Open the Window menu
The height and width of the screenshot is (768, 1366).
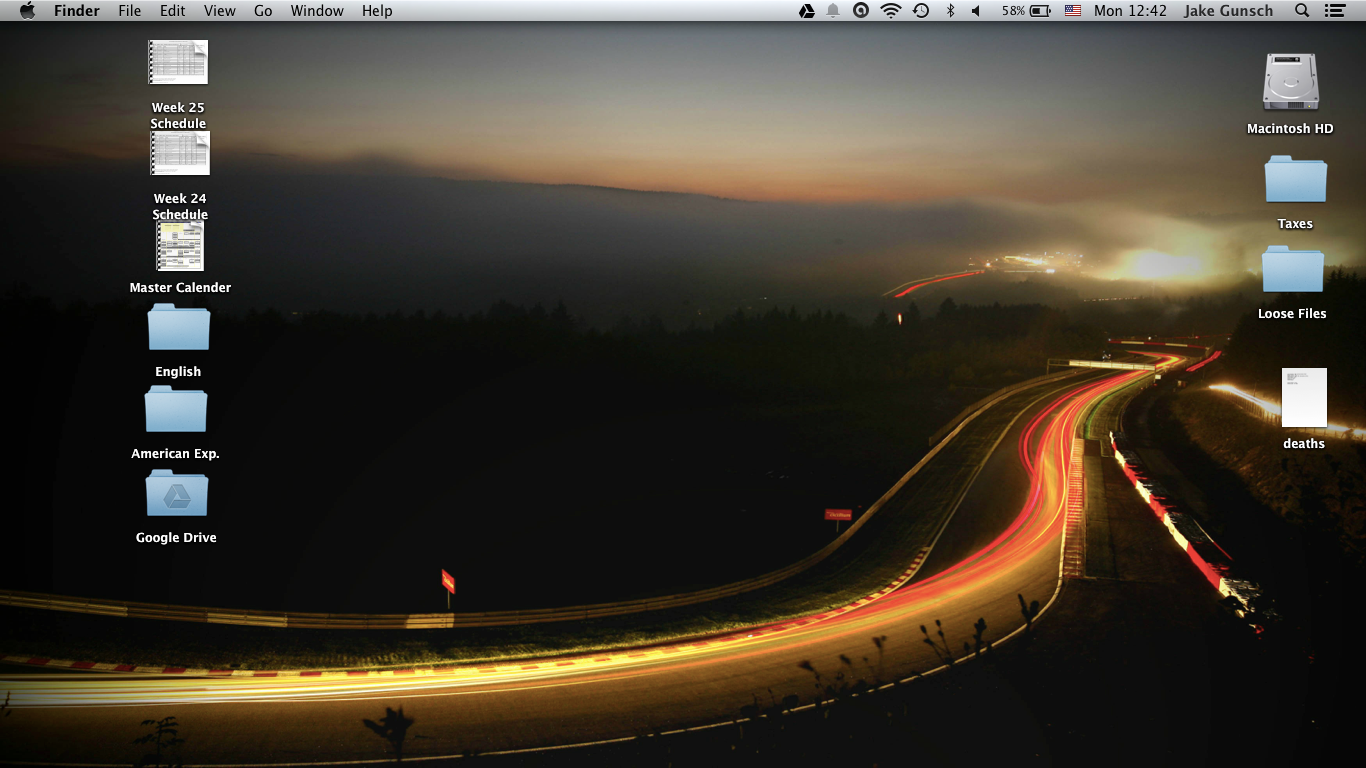point(317,11)
